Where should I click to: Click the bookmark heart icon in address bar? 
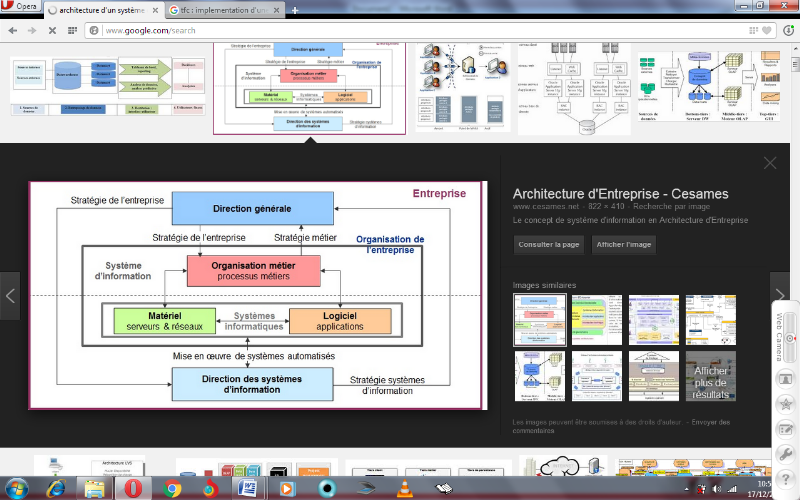[765, 30]
